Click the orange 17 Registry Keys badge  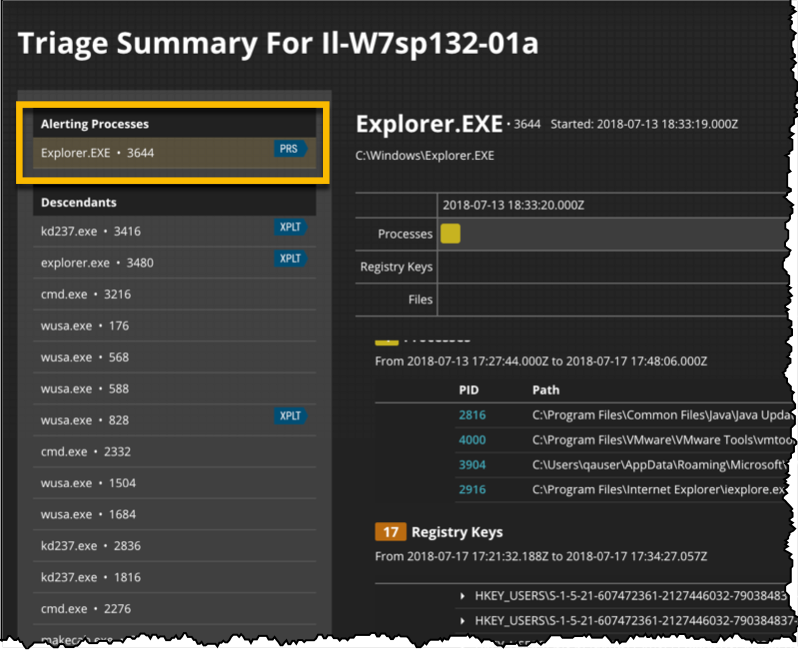click(x=390, y=532)
